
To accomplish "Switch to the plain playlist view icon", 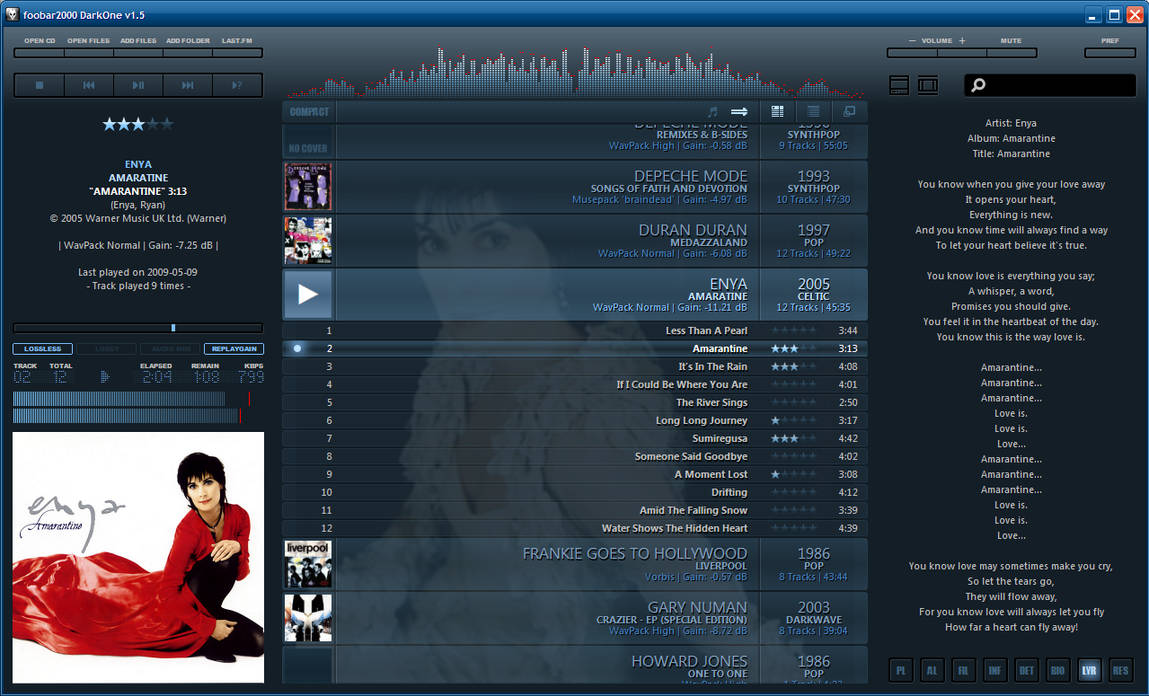I will [813, 111].
